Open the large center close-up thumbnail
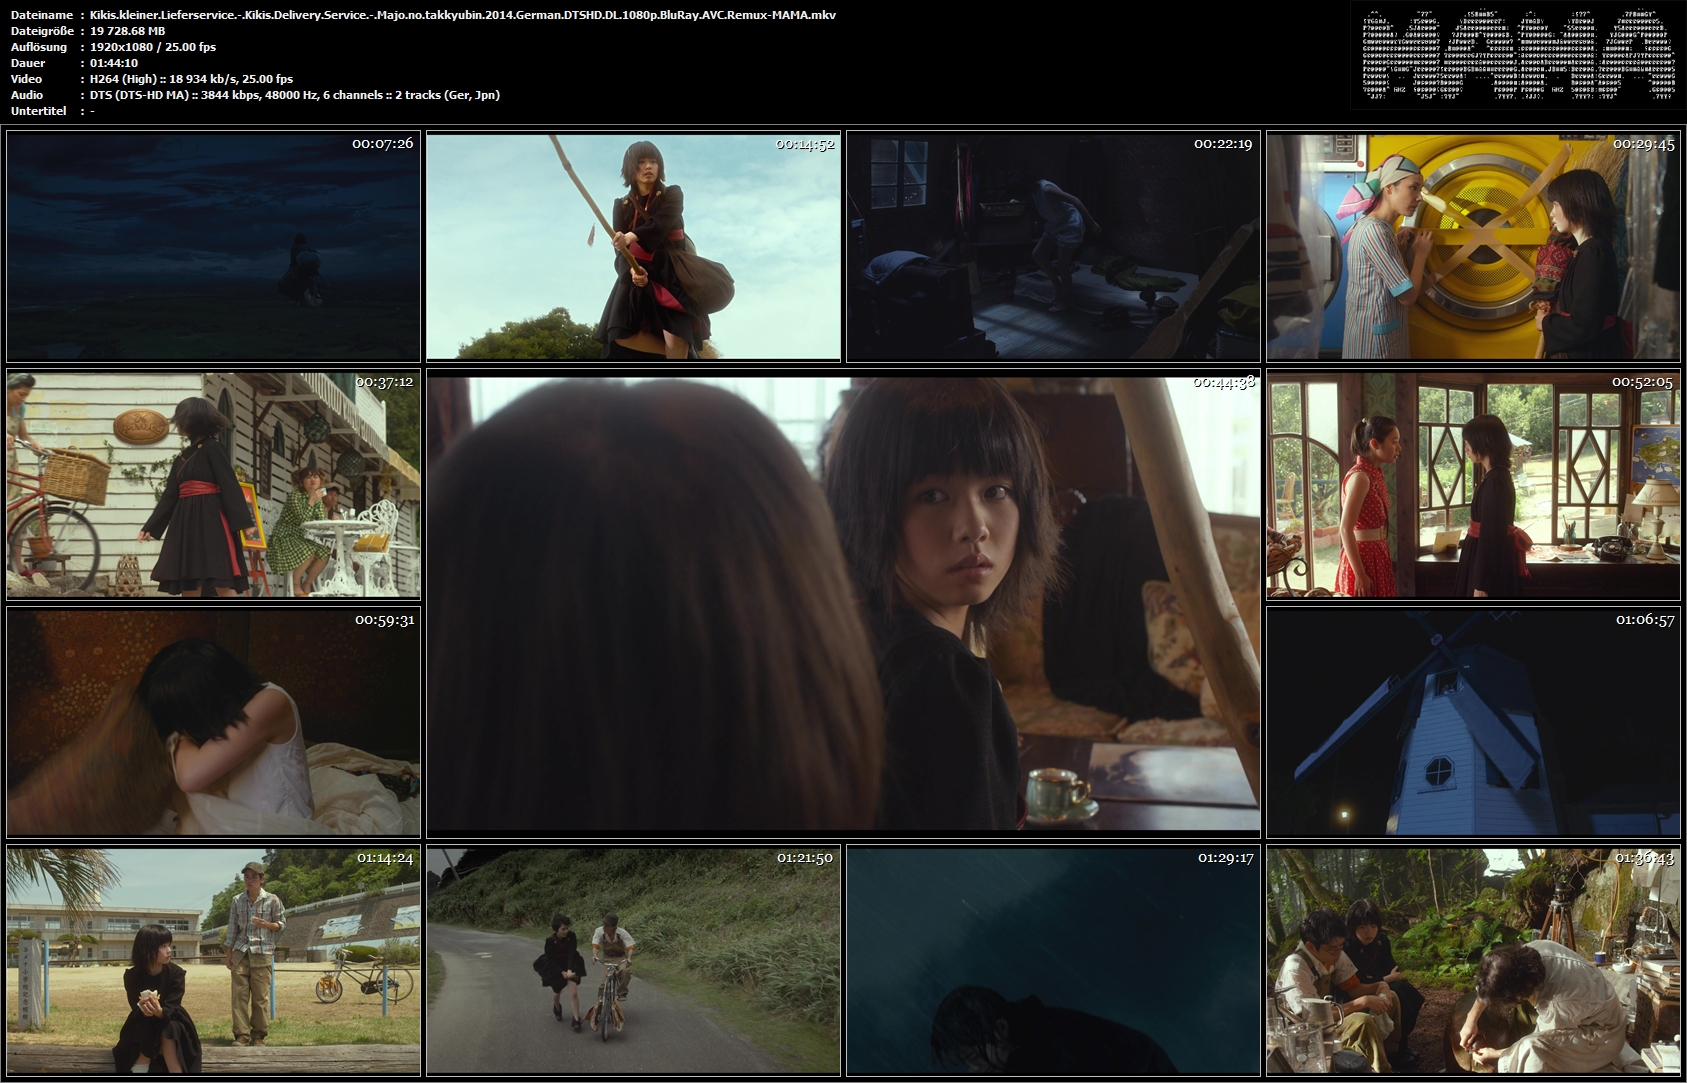1687x1083 pixels. [x=843, y=604]
